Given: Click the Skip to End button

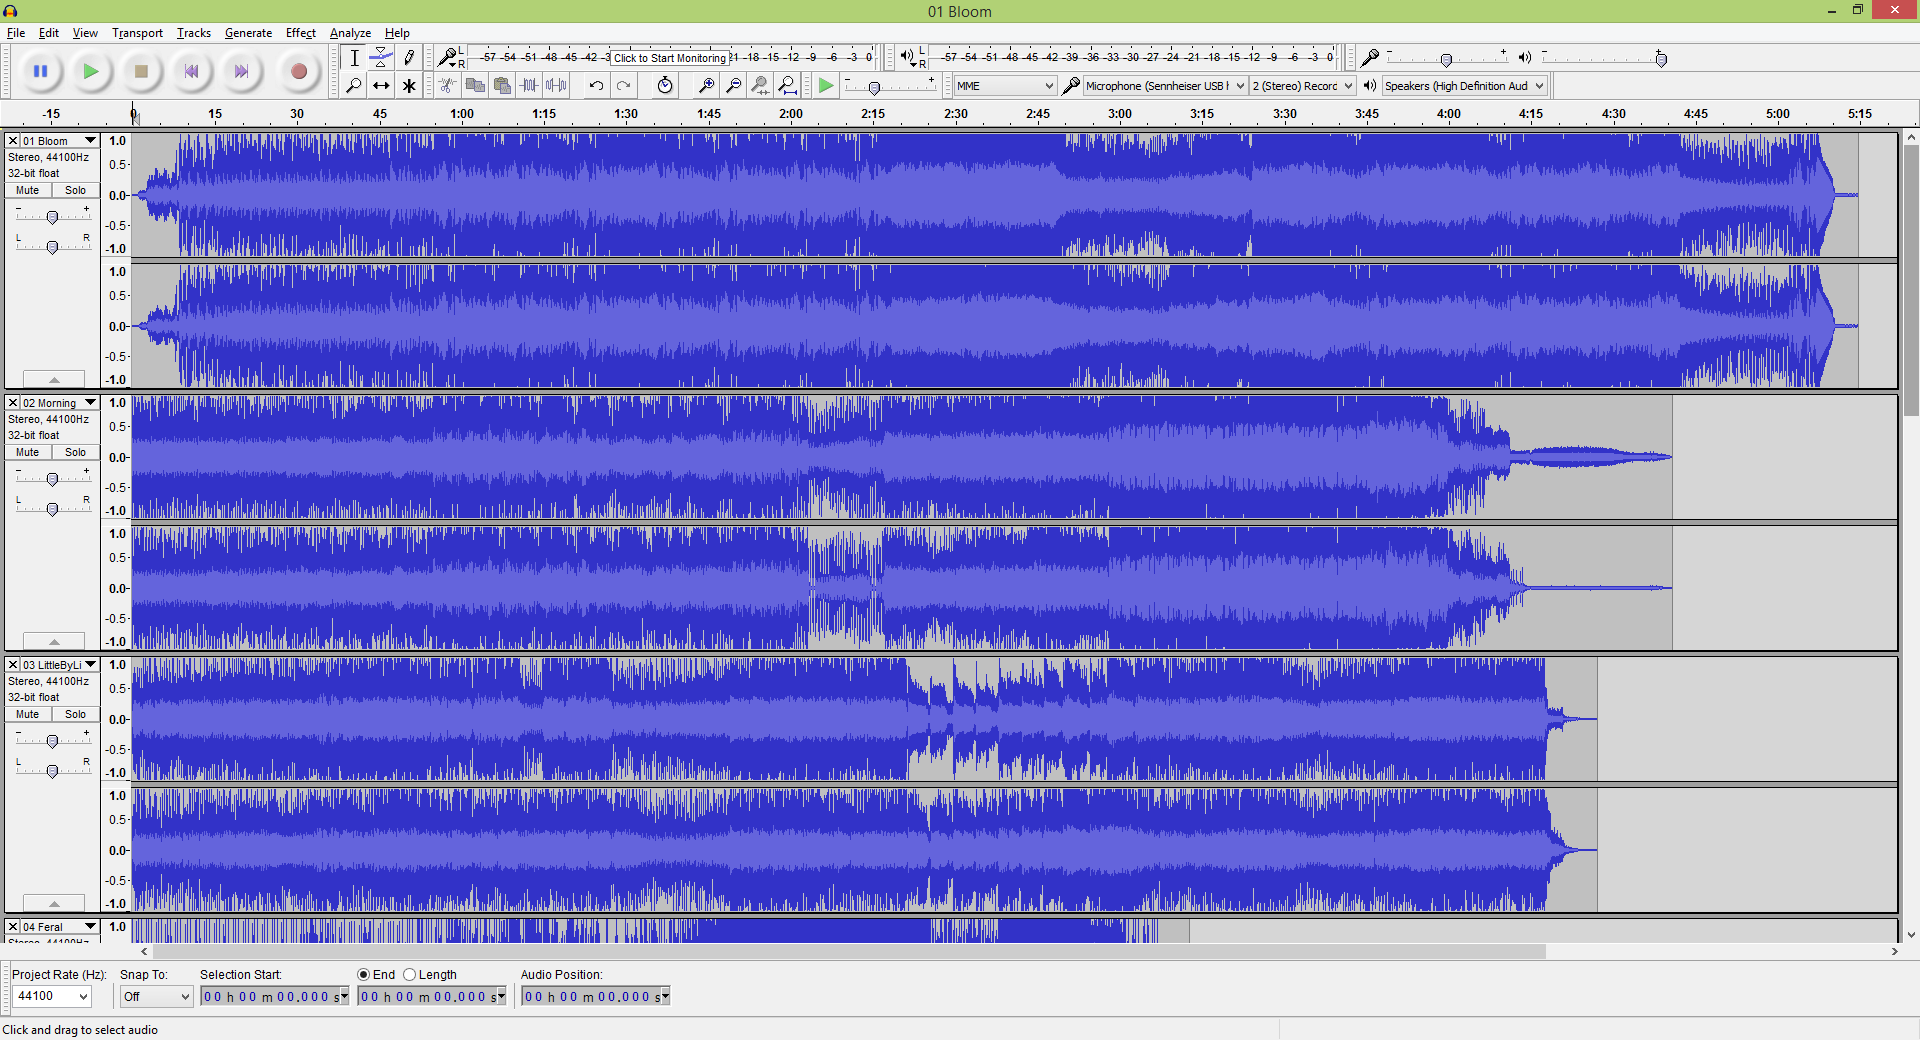Looking at the screenshot, I should click(241, 71).
